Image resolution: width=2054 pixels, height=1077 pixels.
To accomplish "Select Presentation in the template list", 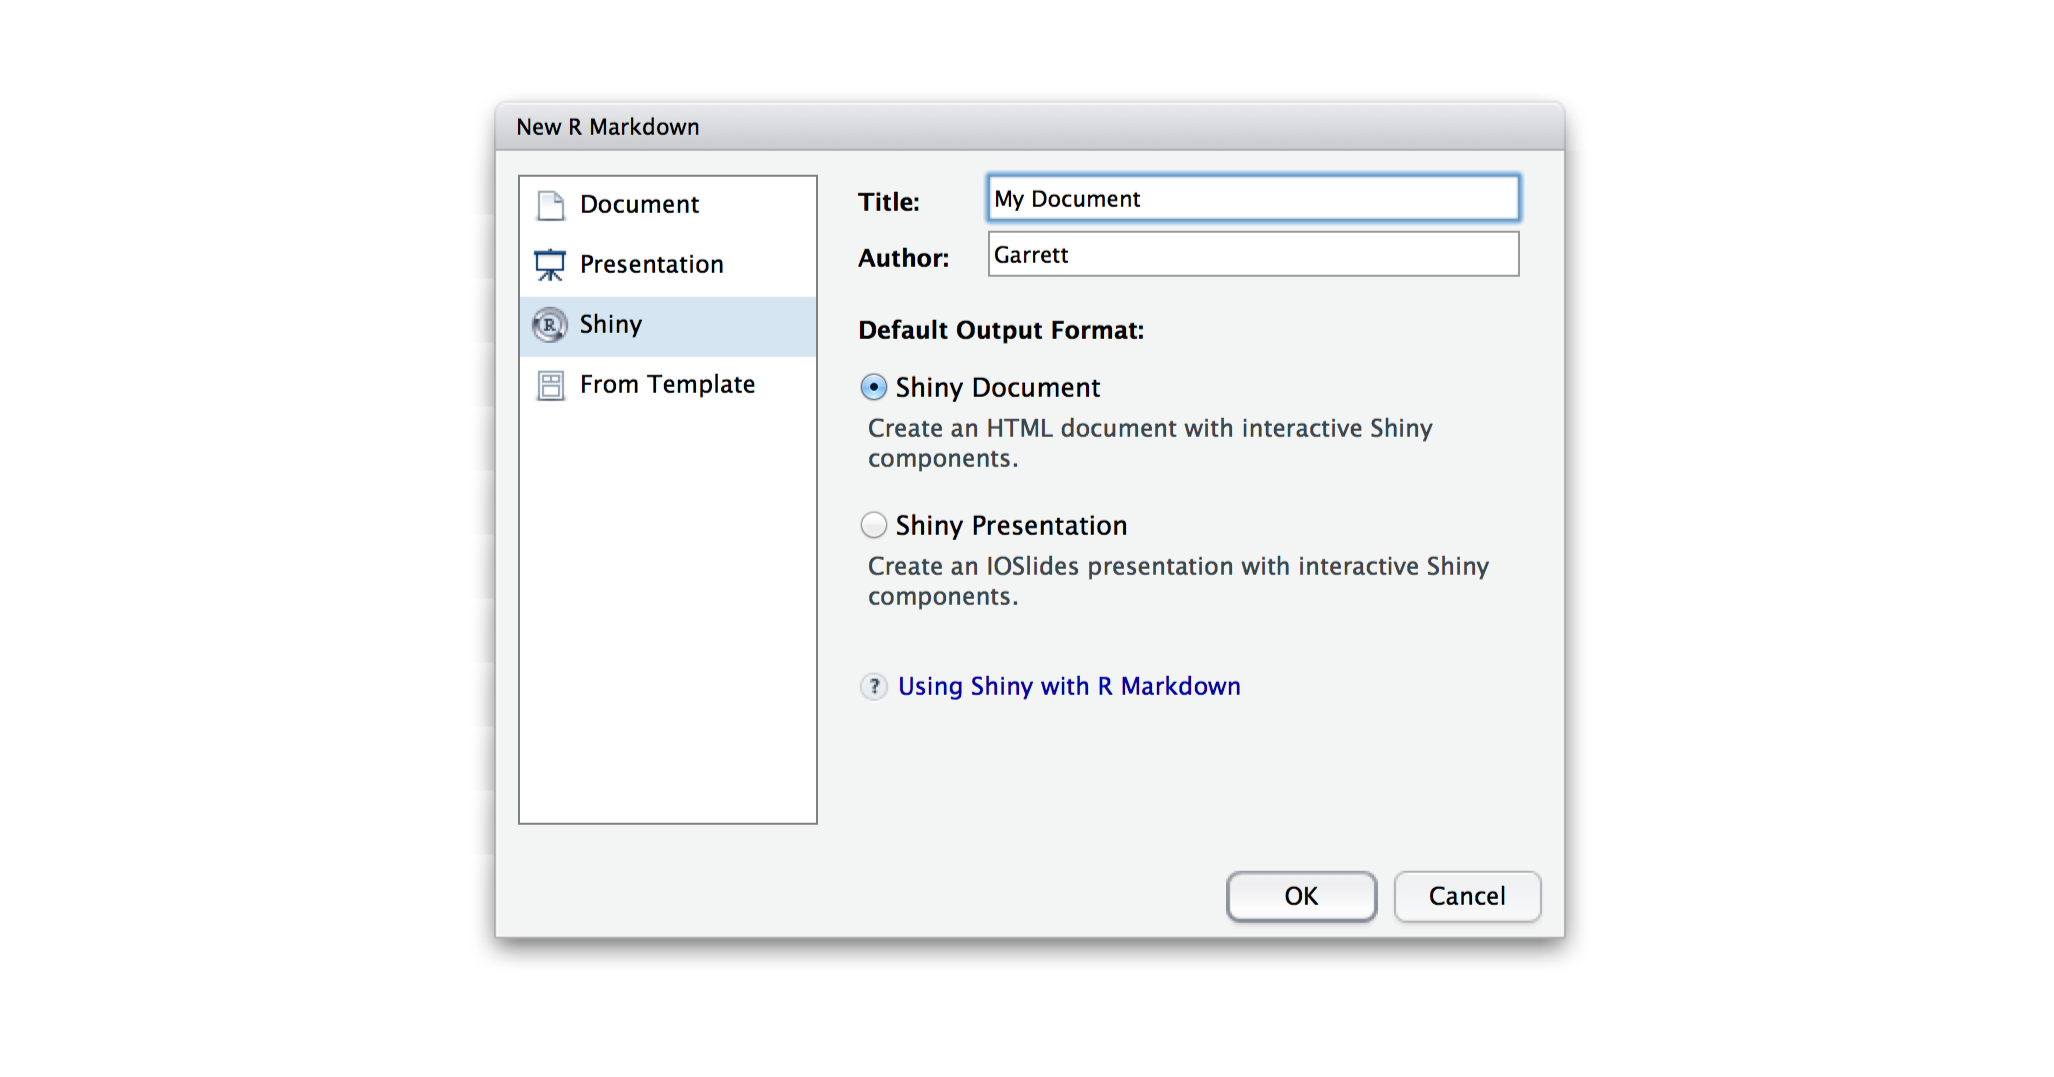I will tap(650, 264).
